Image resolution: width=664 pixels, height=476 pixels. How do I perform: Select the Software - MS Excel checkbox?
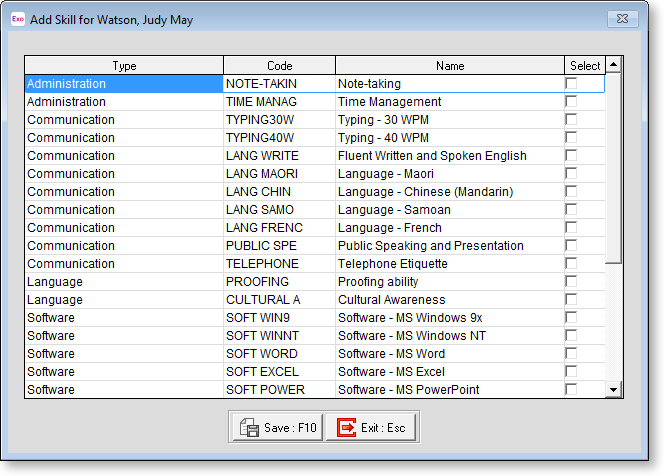tap(571, 372)
